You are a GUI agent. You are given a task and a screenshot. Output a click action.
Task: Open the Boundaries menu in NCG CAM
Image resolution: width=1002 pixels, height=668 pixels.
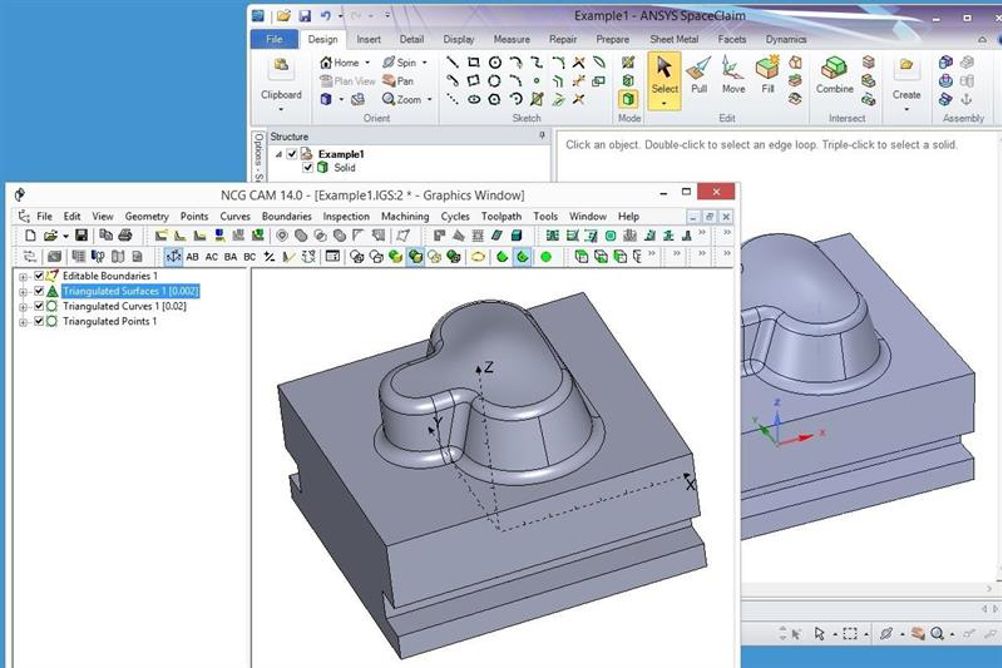click(x=286, y=217)
